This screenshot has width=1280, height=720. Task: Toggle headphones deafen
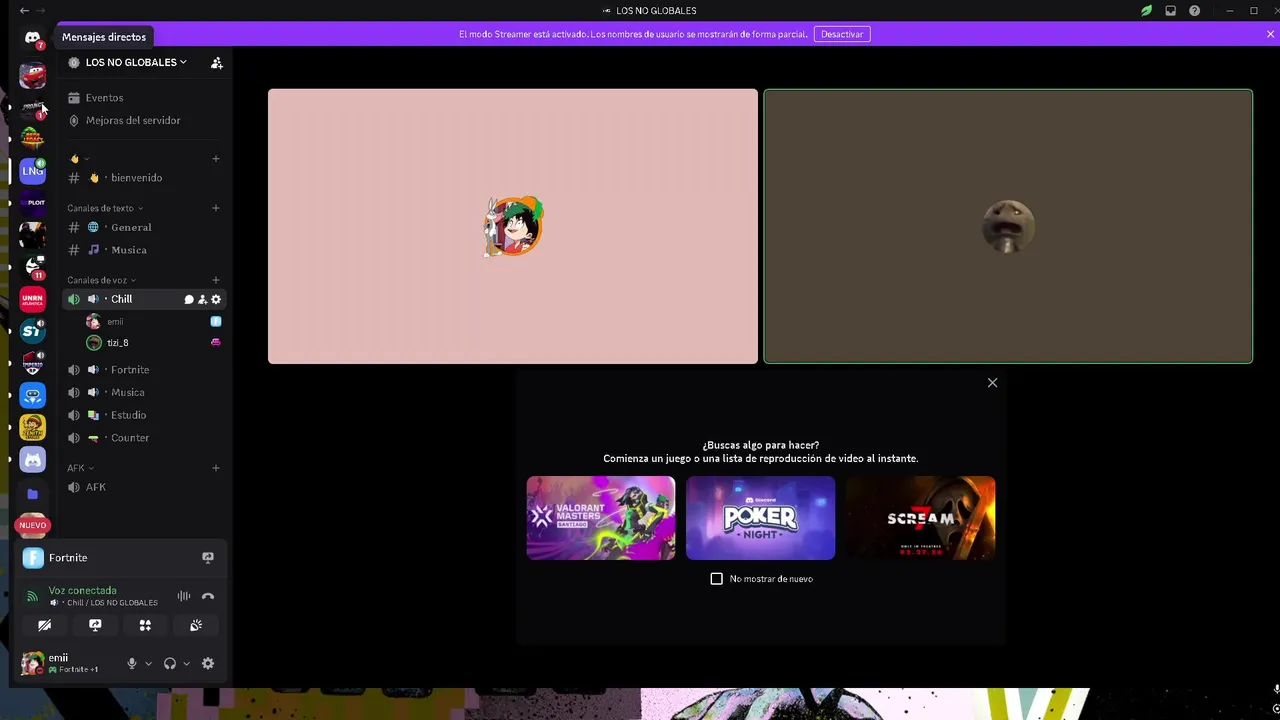[x=170, y=664]
